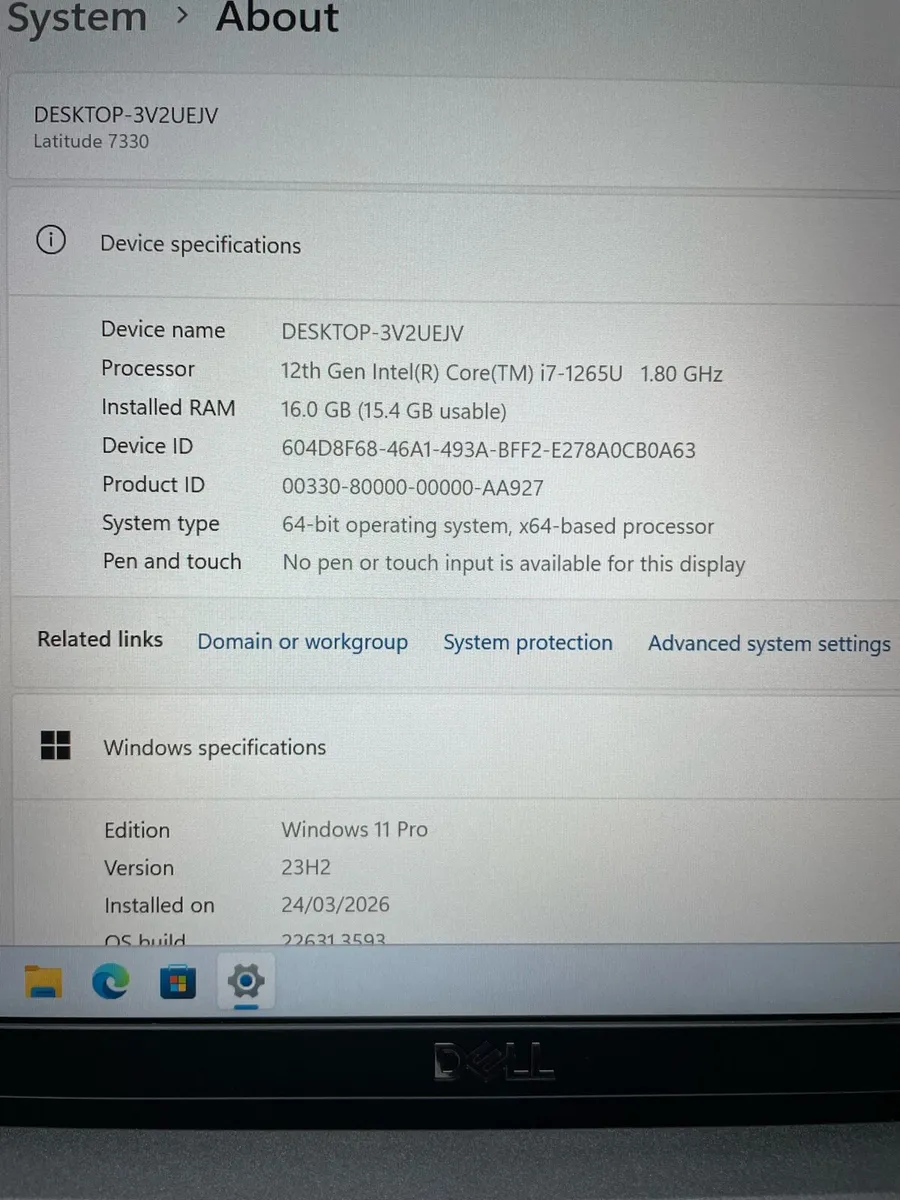Select the Device ID value to copy it

(488, 450)
